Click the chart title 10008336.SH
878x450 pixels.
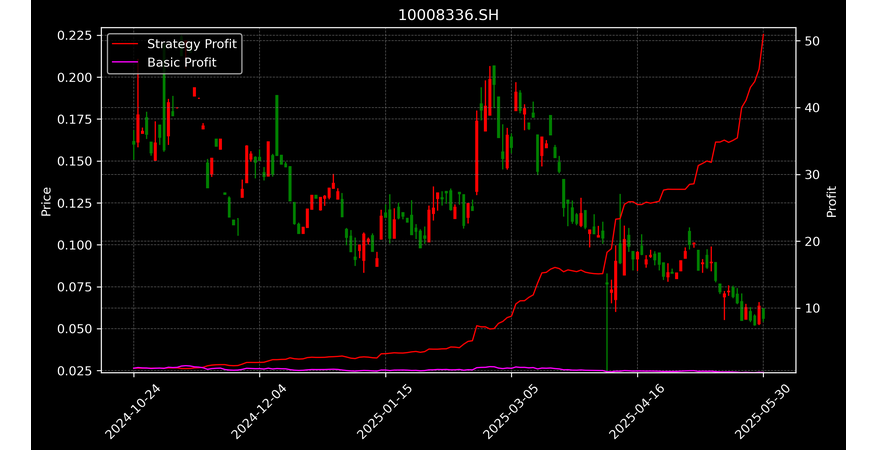point(448,15)
